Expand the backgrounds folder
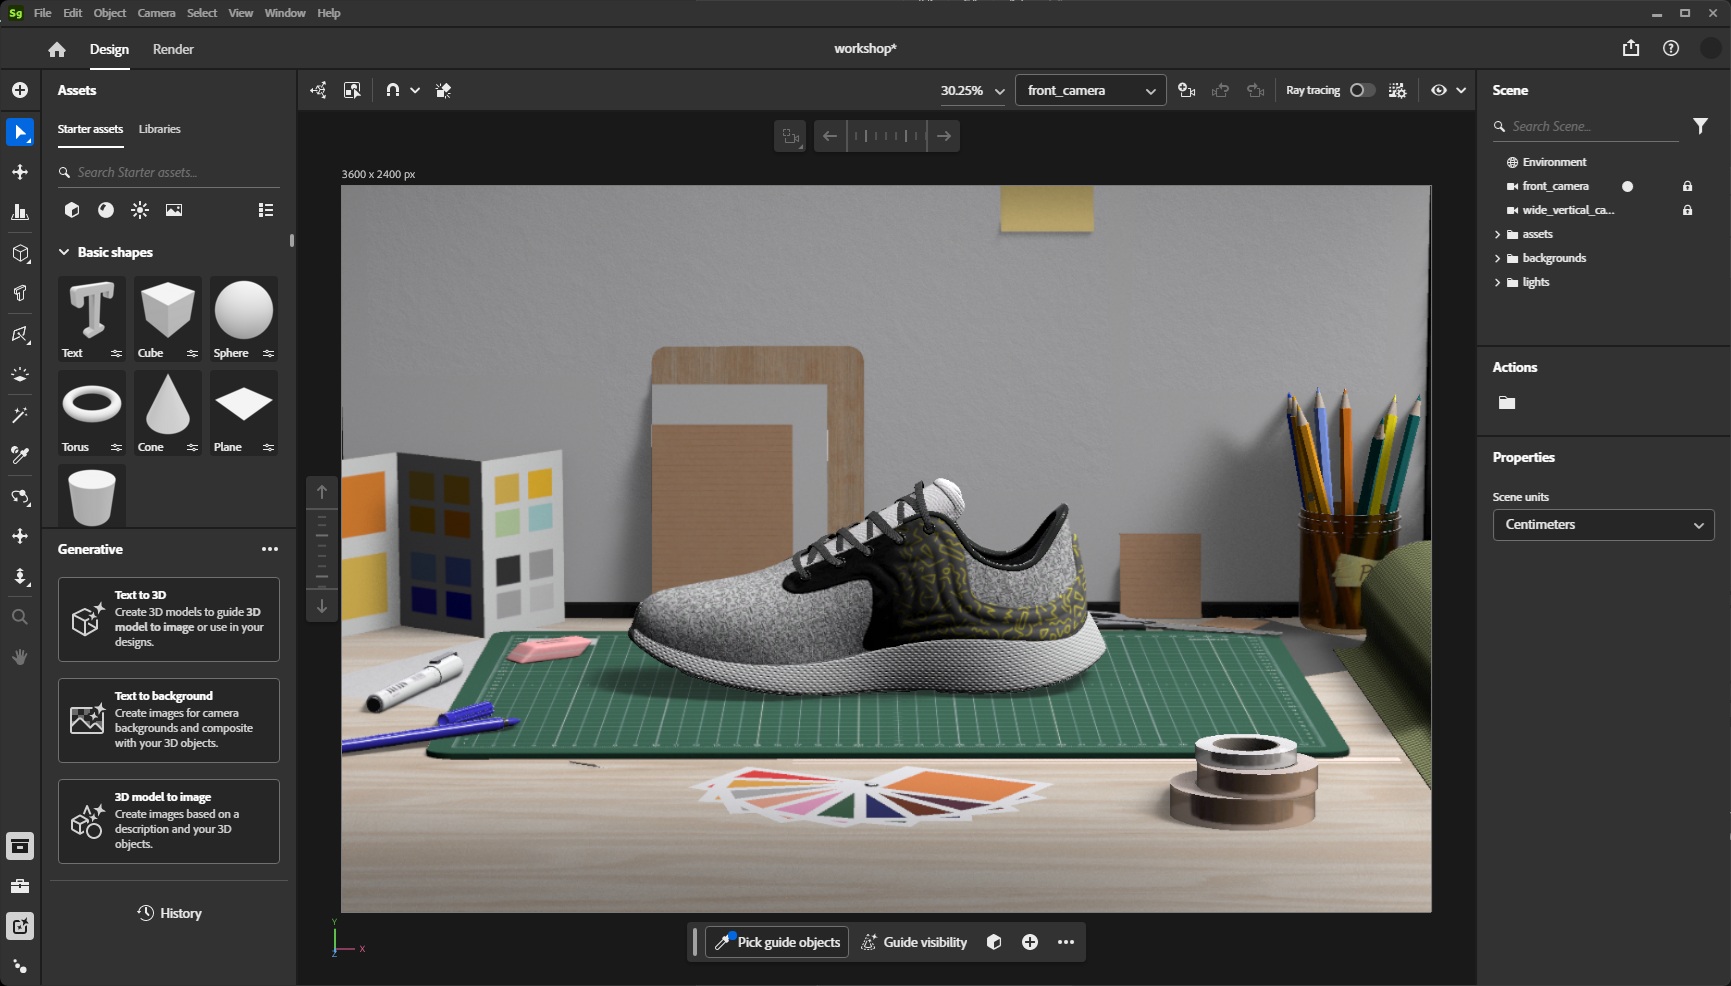This screenshot has width=1731, height=986. (1497, 258)
